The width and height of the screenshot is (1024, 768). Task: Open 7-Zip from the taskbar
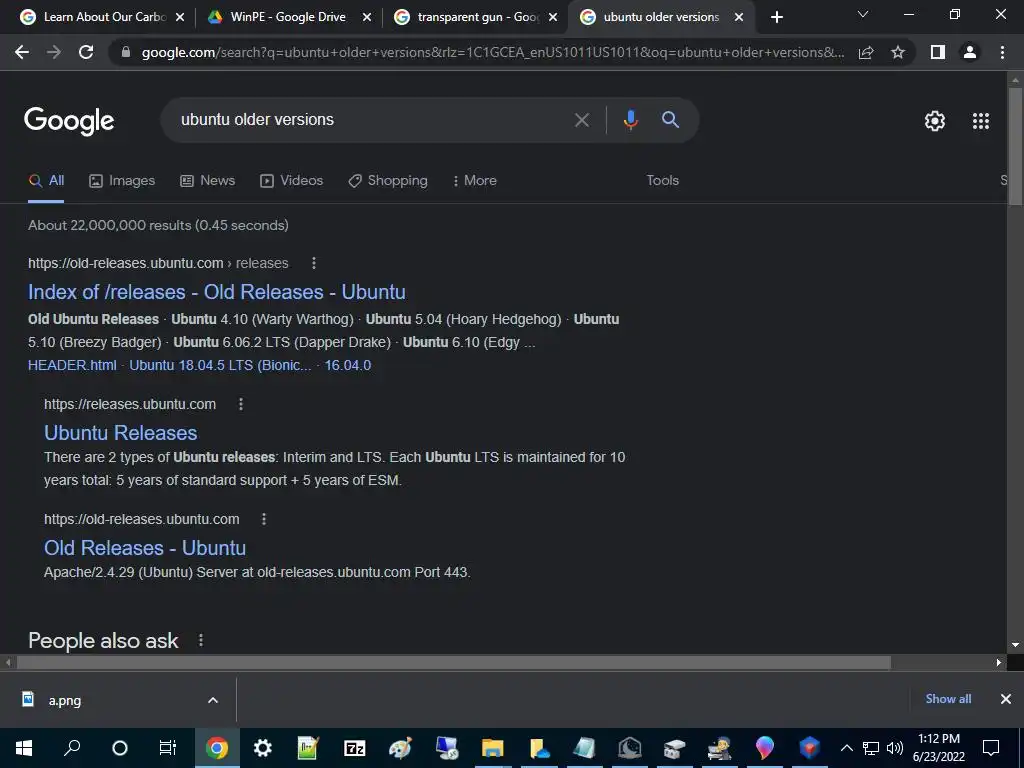click(355, 748)
